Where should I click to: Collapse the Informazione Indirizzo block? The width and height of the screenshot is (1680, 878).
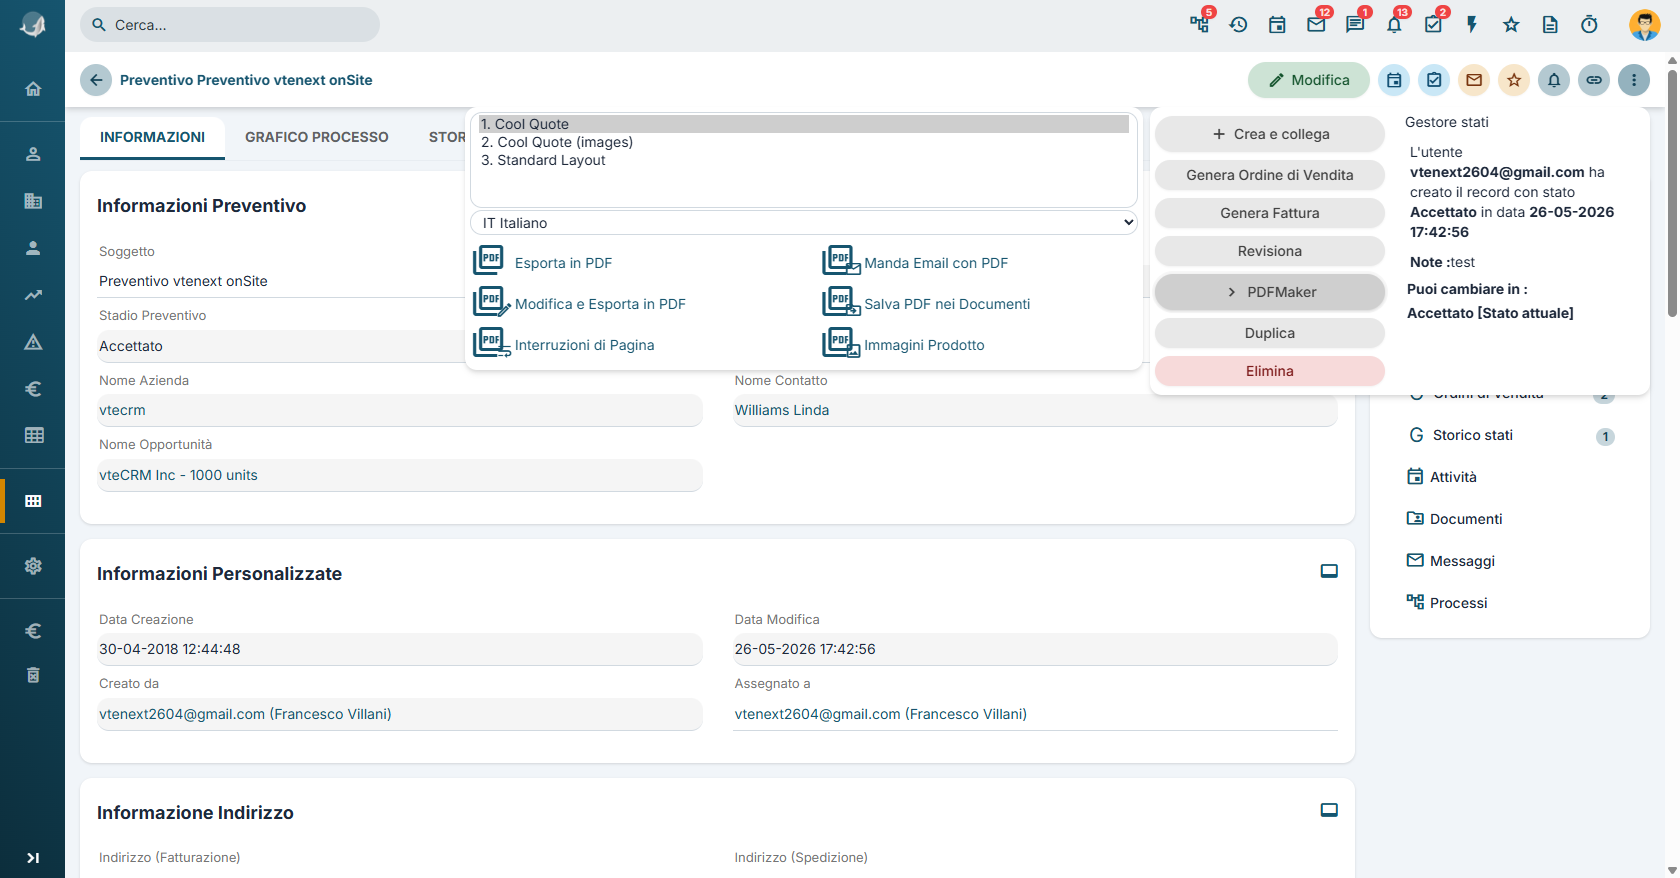coord(1329,810)
